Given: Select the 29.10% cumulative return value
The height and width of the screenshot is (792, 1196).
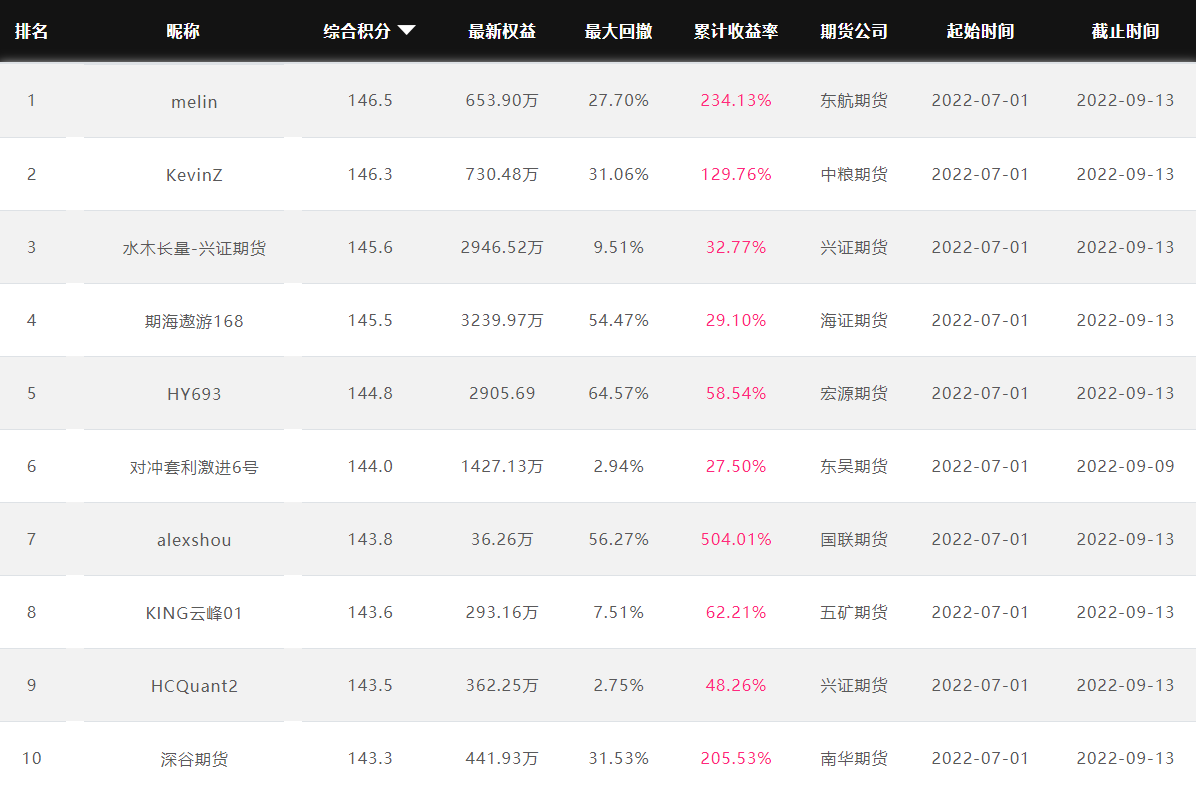Looking at the screenshot, I should click(x=736, y=320).
